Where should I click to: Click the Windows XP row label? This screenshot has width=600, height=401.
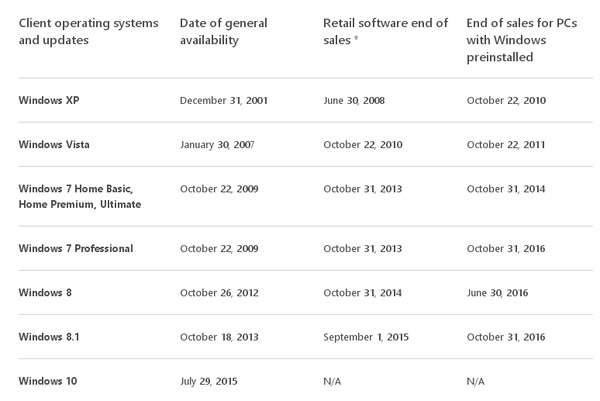click(x=49, y=100)
